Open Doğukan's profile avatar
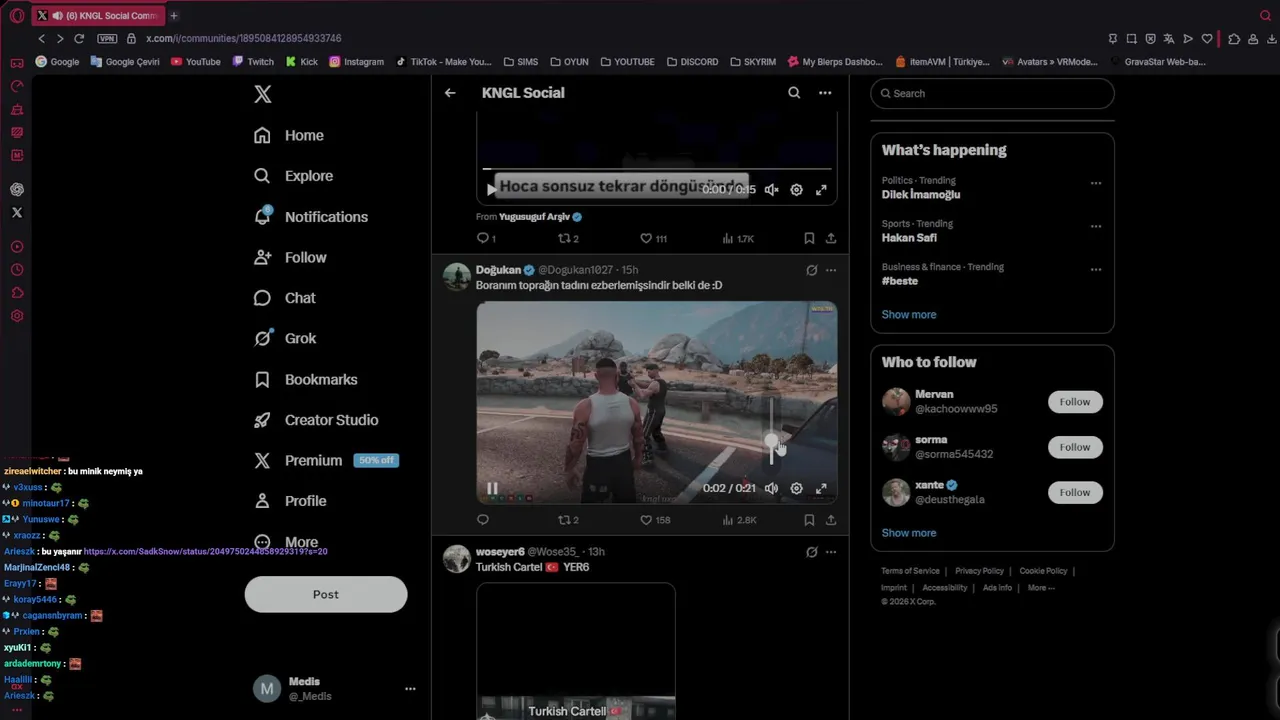This screenshot has width=1280, height=720. (457, 277)
